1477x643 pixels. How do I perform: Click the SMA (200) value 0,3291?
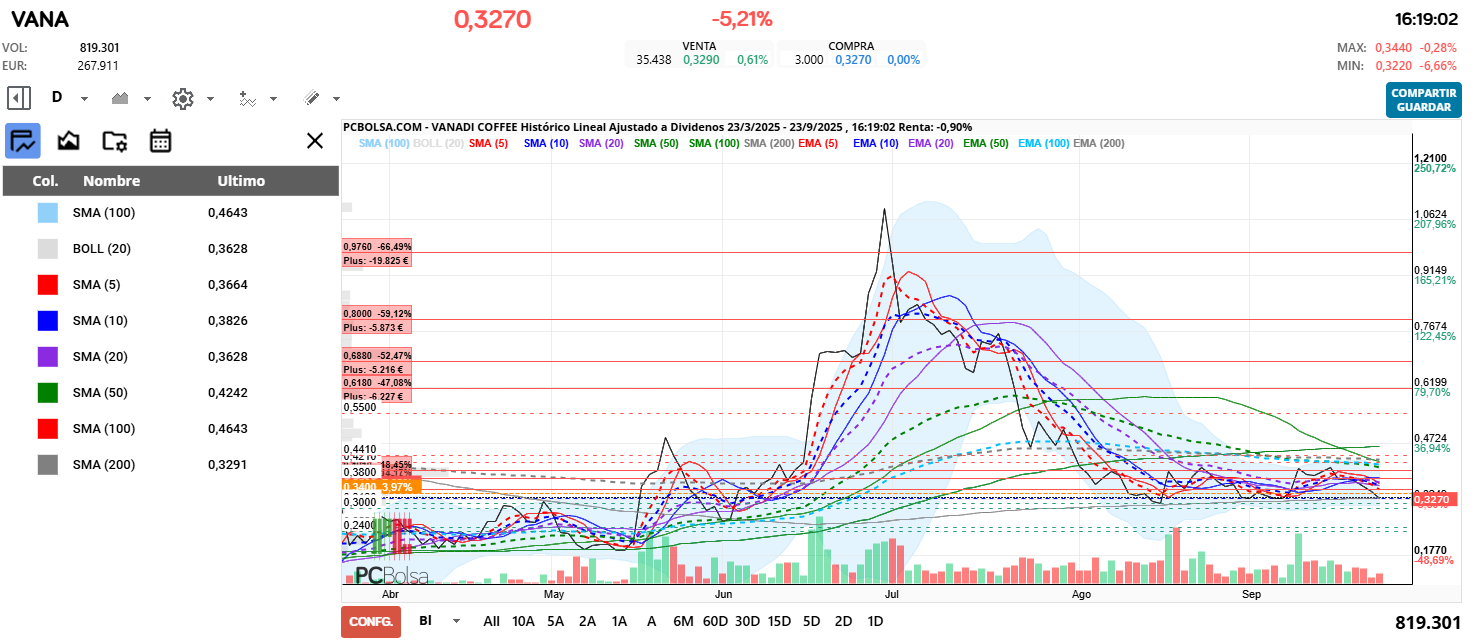228,465
